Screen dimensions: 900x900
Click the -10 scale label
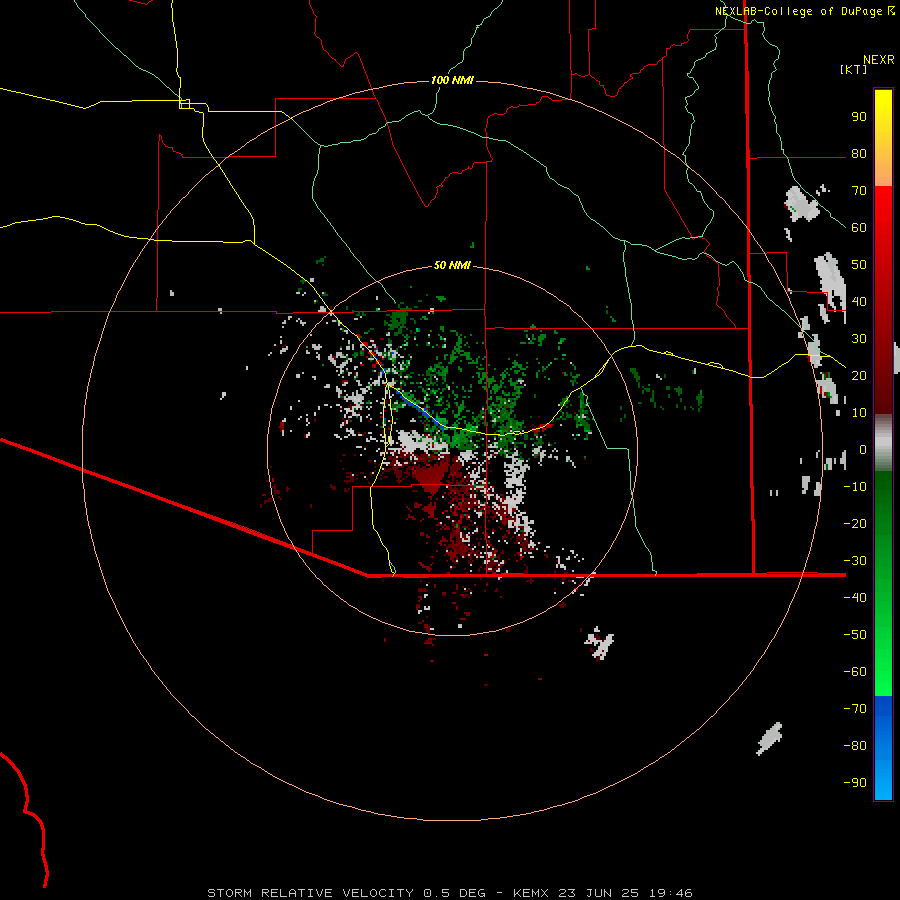click(x=855, y=487)
